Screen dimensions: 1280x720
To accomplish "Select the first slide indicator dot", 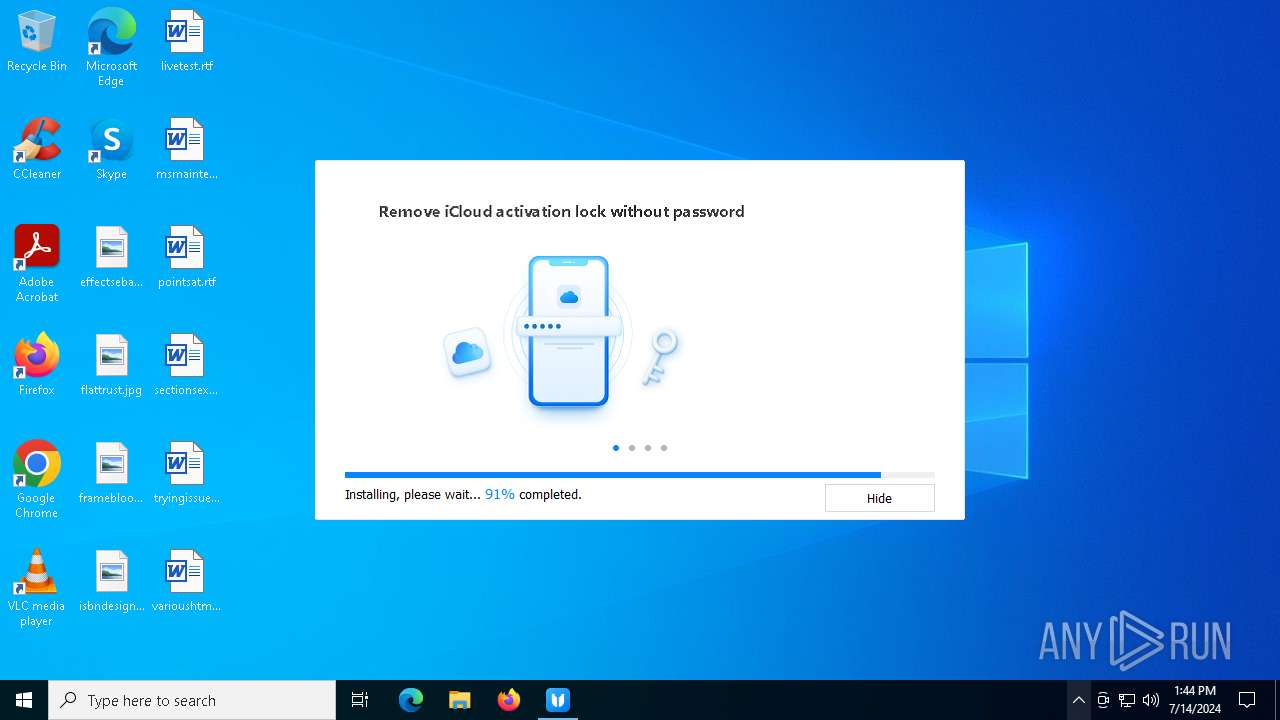I will click(x=616, y=448).
